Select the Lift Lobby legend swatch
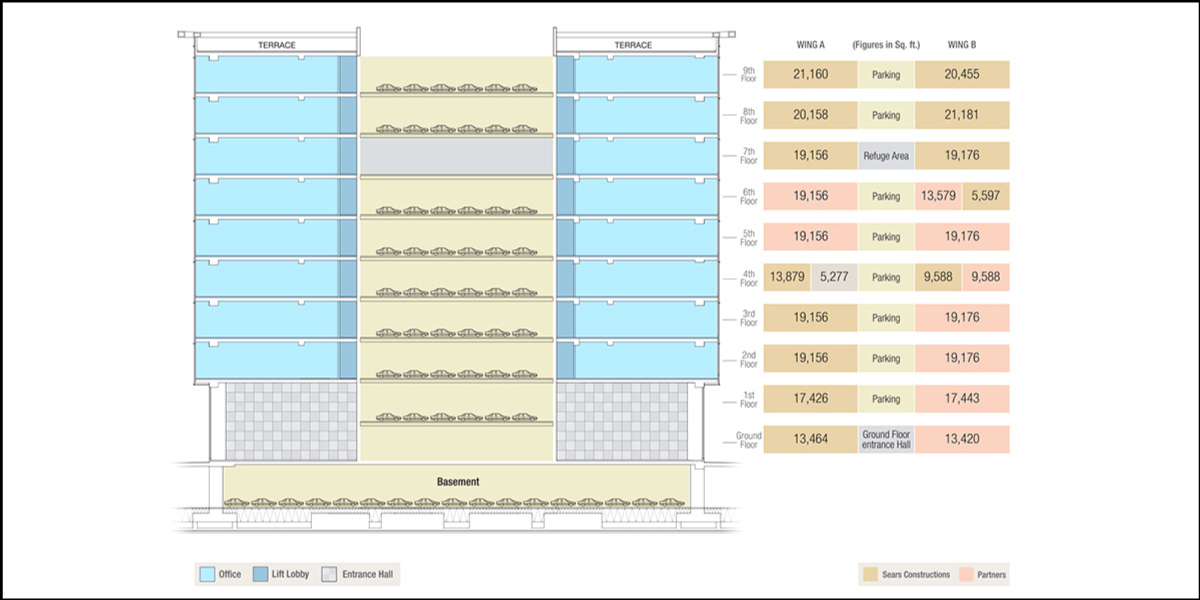The width and height of the screenshot is (1200, 600). [264, 574]
